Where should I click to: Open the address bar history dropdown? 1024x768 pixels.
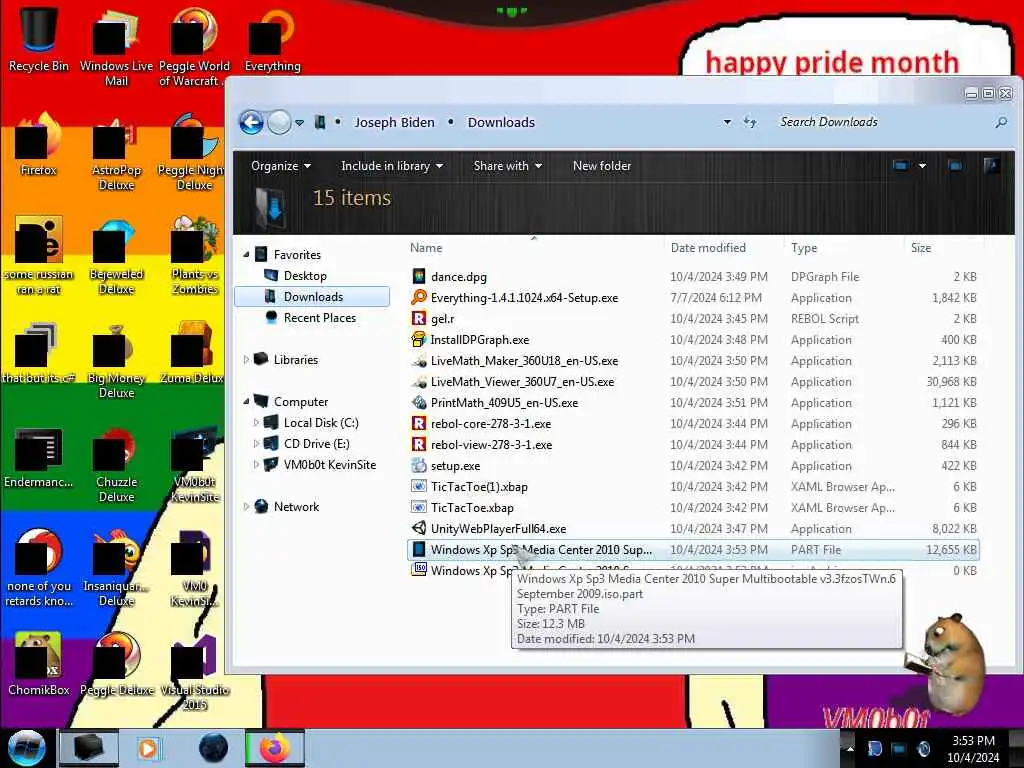coord(727,122)
